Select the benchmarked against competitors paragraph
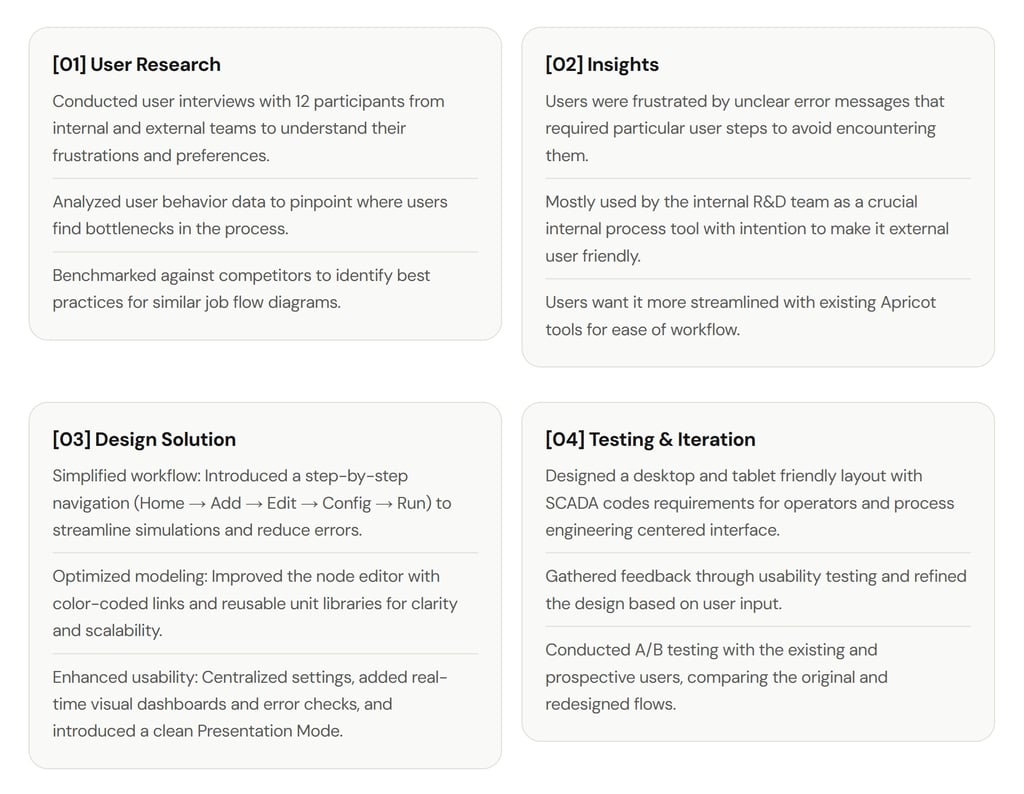Viewport: 1024px width, 794px height. pyautogui.click(x=241, y=289)
